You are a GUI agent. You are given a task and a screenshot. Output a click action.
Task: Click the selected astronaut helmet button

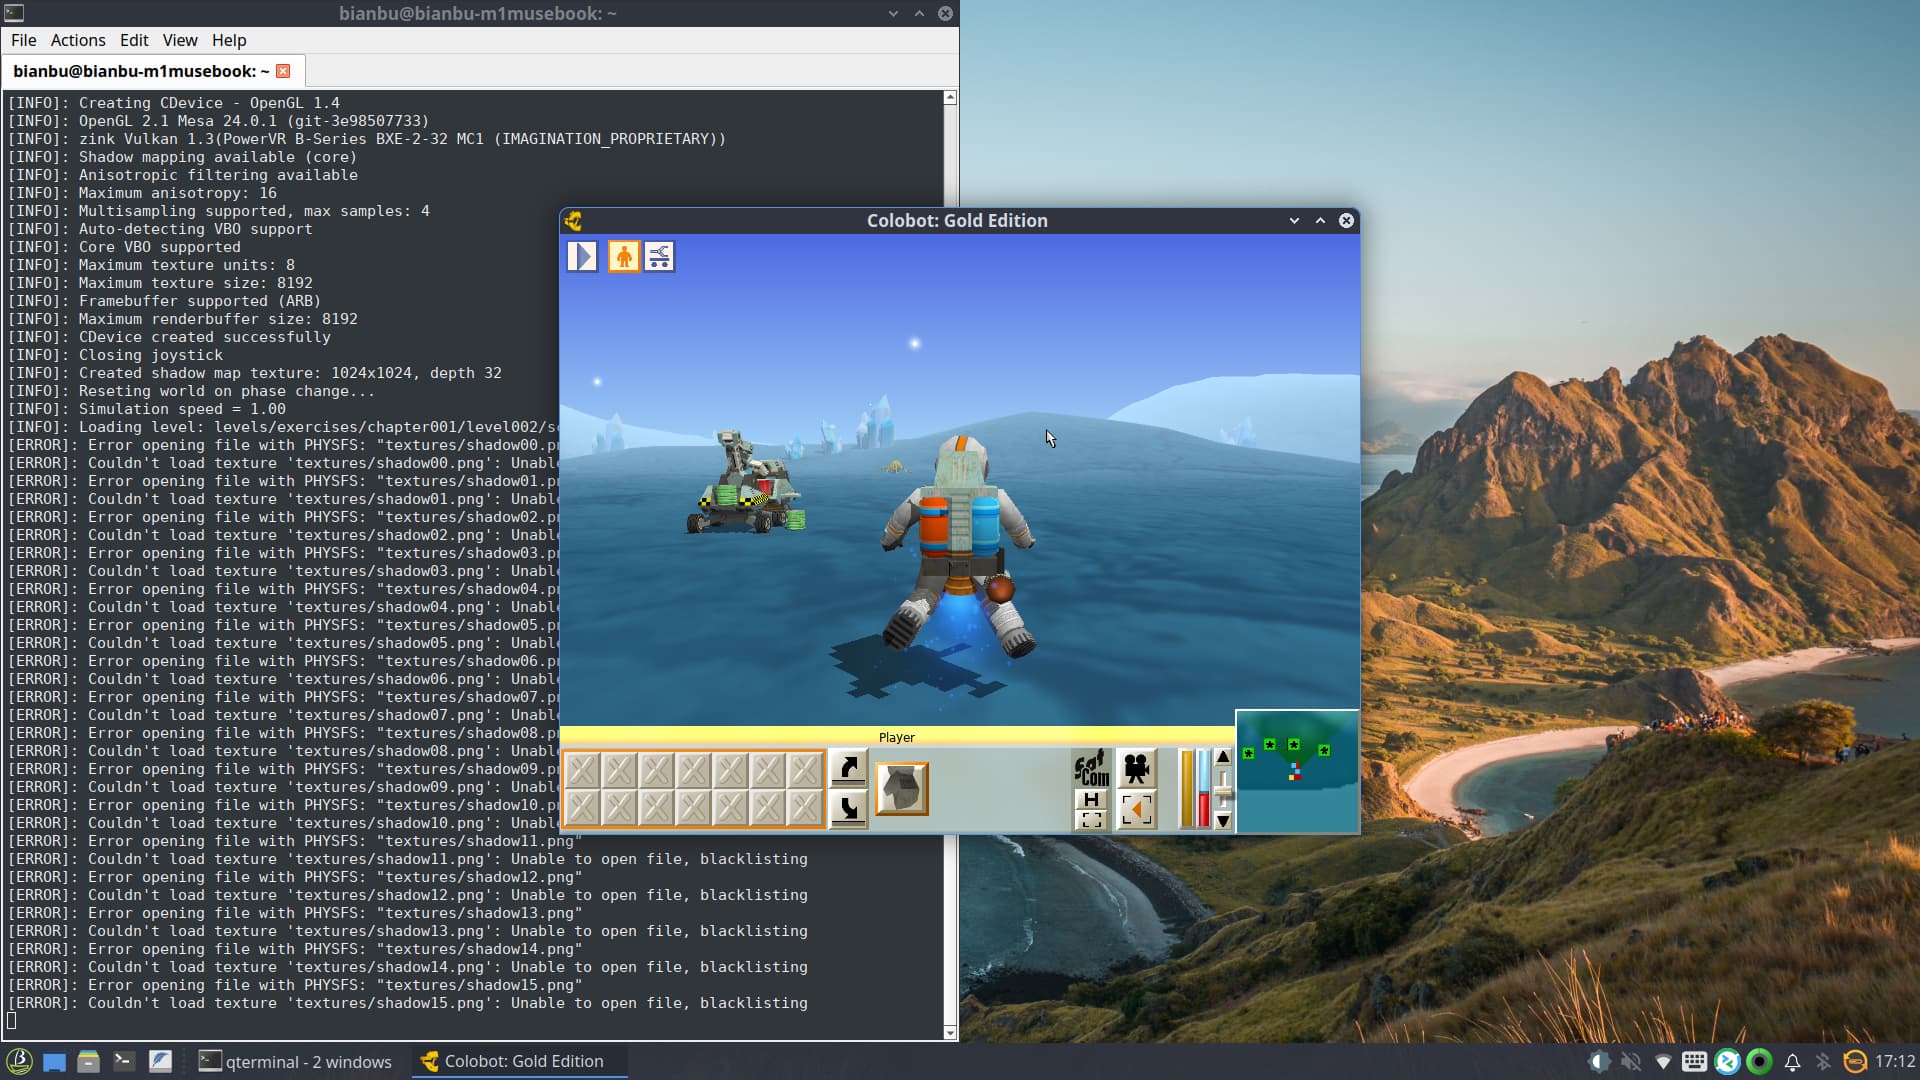coord(901,789)
